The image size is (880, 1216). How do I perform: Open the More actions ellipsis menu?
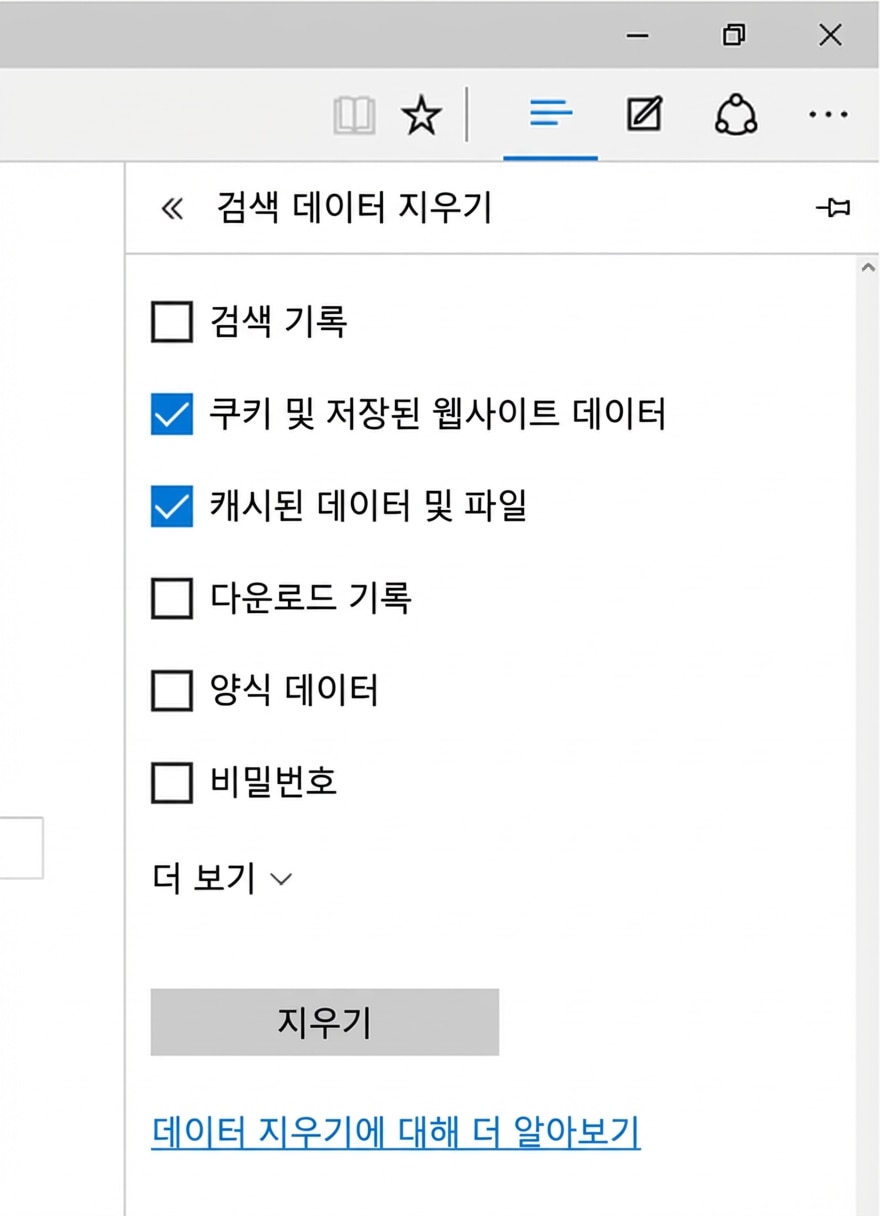[828, 116]
